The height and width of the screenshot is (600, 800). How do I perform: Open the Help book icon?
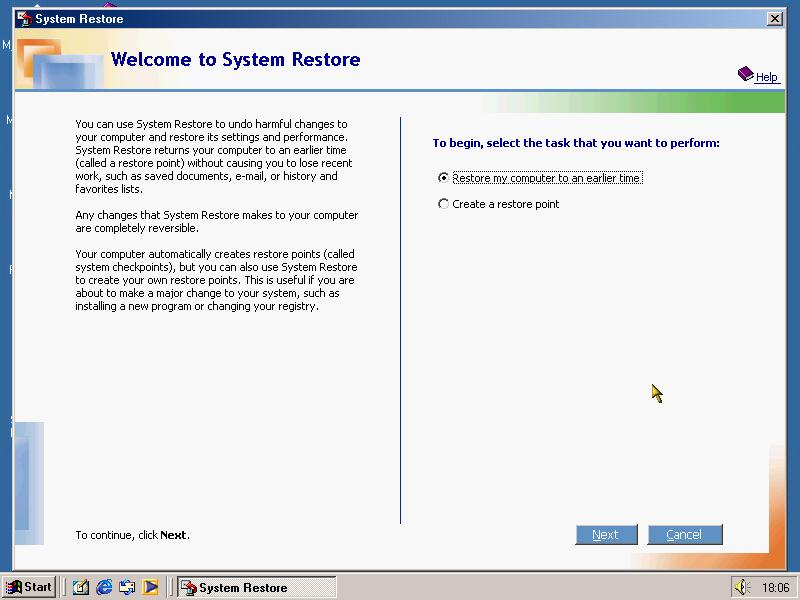pyautogui.click(x=746, y=75)
